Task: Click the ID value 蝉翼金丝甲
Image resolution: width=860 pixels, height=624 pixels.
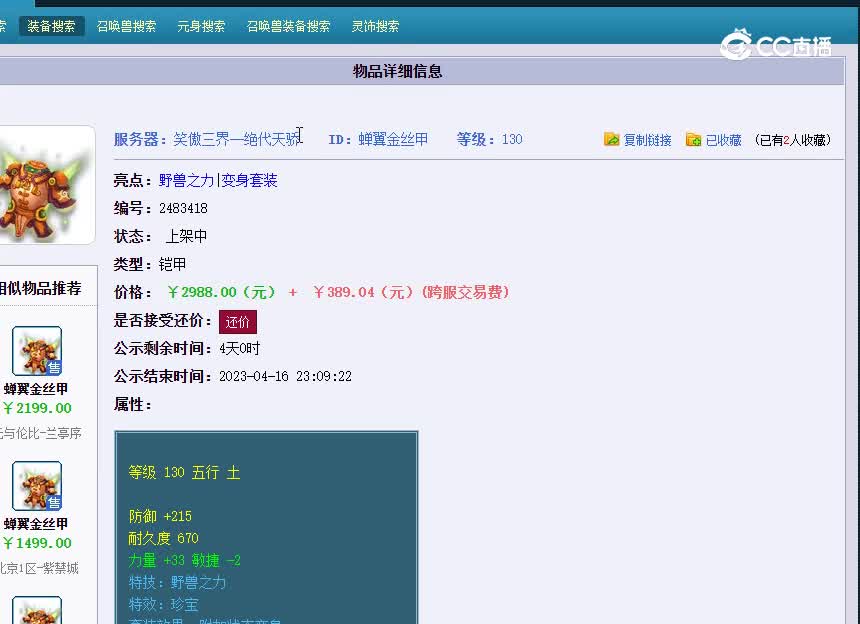Action: pos(393,139)
